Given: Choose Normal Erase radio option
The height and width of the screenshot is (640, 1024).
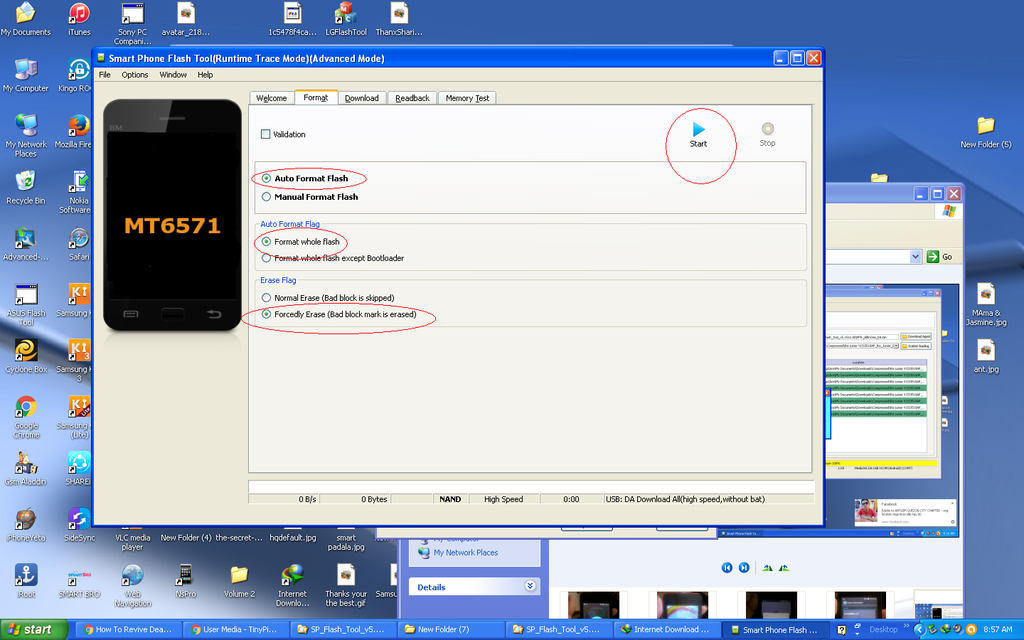Looking at the screenshot, I should pos(266,298).
